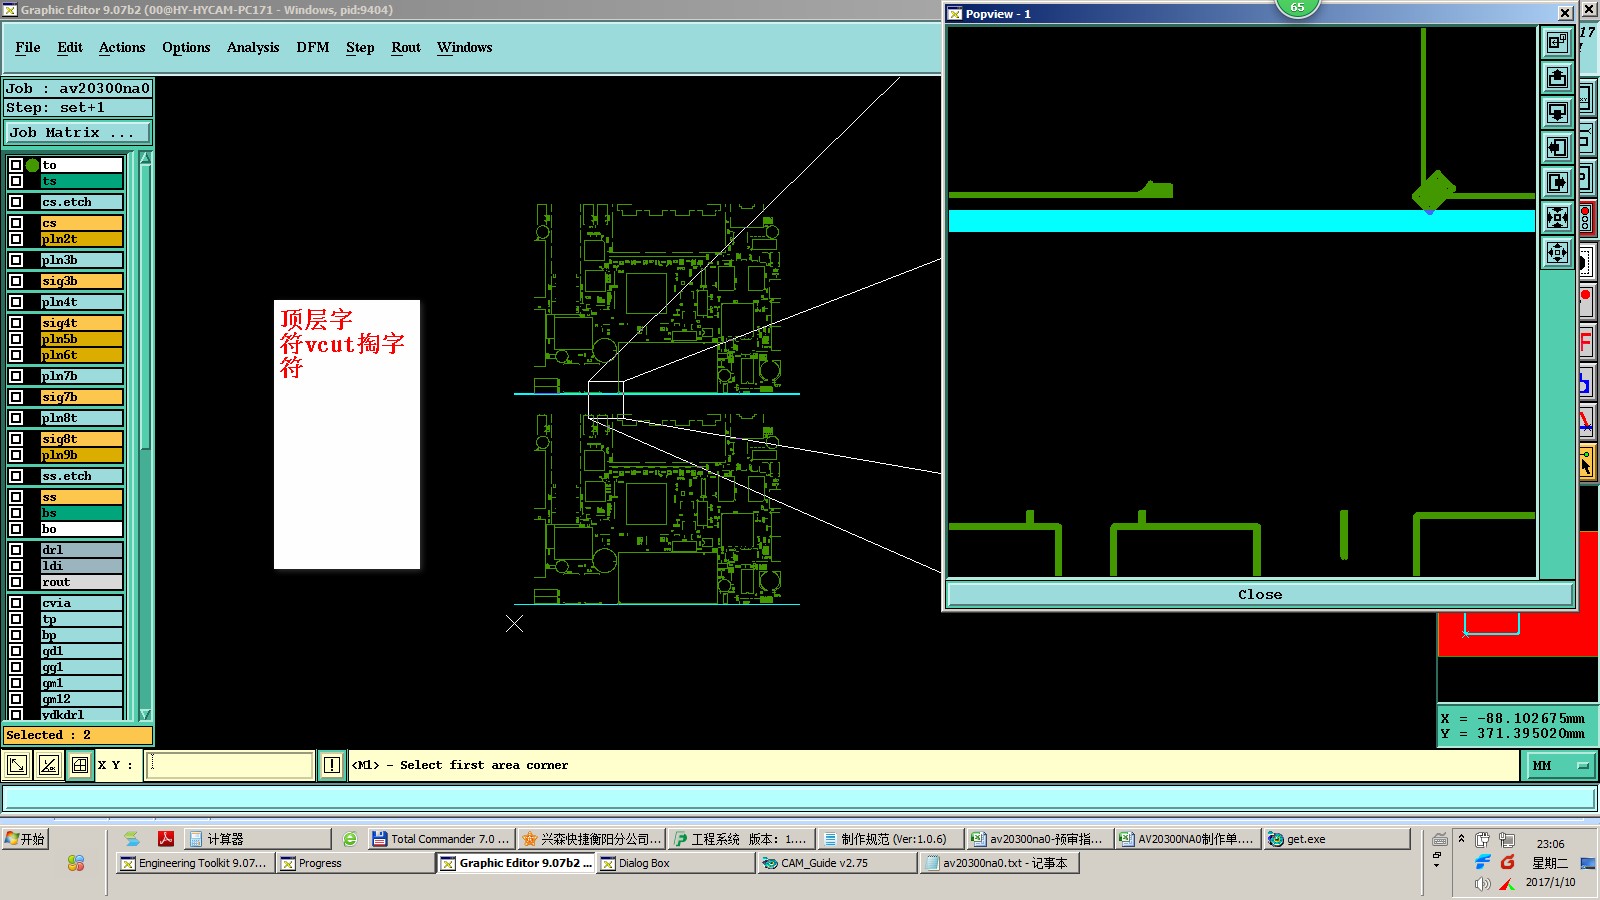Click the diagonal arrow snap icon at bottom-left

[x=17, y=765]
